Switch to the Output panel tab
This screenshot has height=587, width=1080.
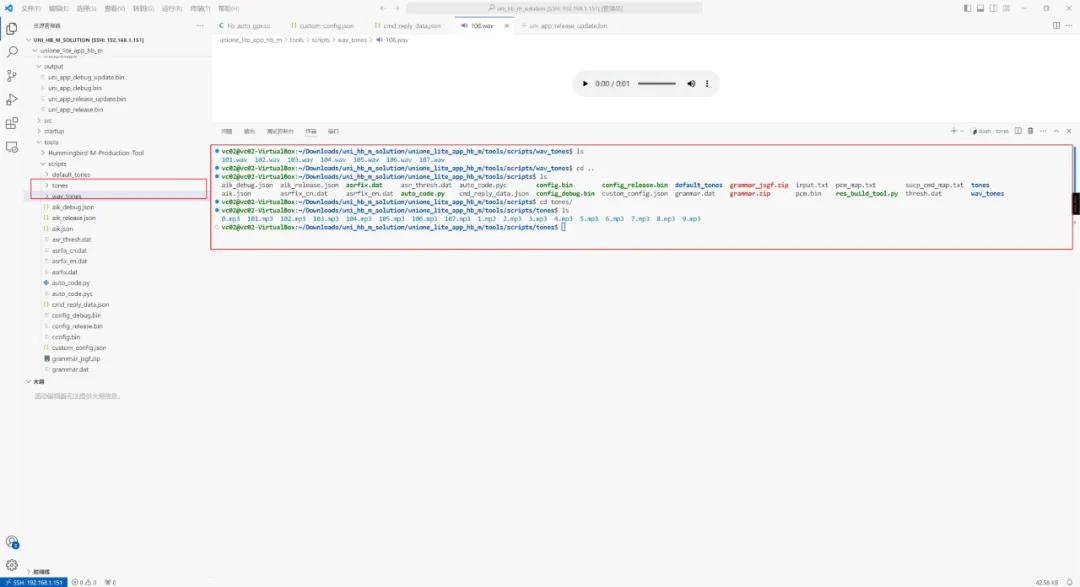click(x=249, y=131)
